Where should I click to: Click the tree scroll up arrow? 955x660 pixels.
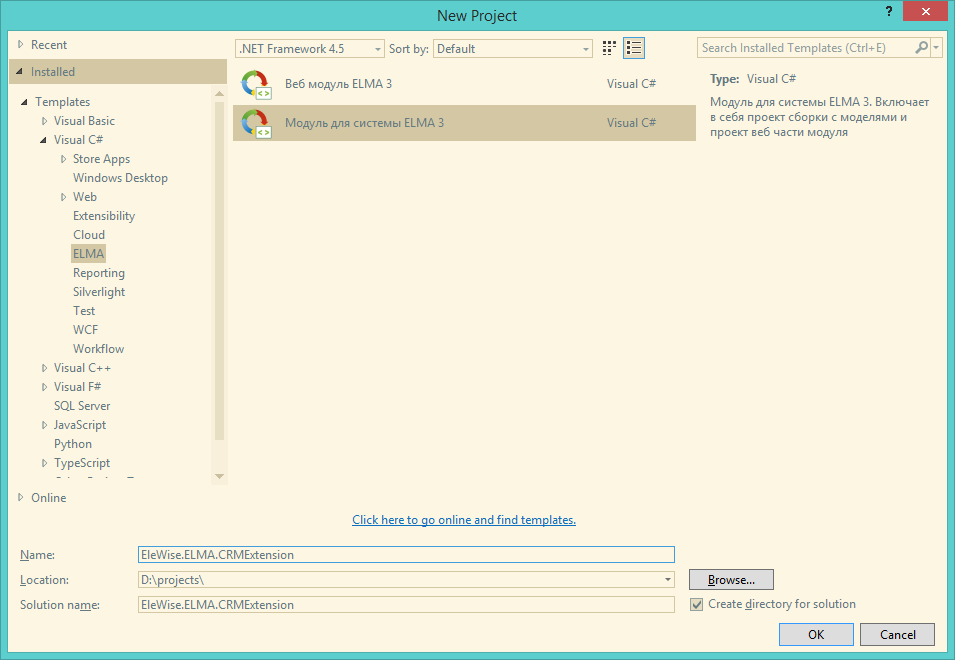pyautogui.click(x=219, y=93)
